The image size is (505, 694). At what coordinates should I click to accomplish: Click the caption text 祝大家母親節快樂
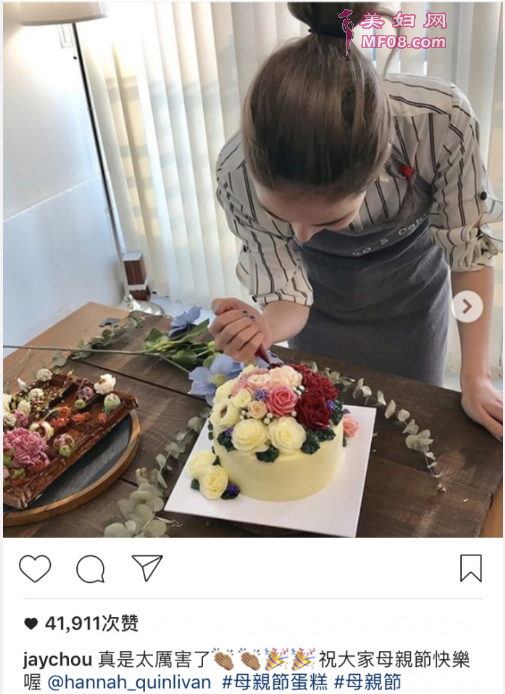coord(394,660)
